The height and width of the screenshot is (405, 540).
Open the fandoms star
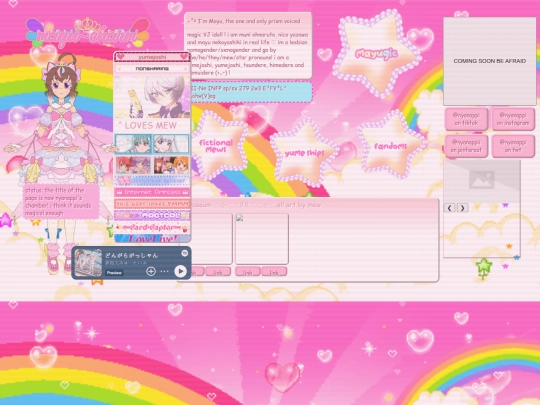(x=391, y=146)
